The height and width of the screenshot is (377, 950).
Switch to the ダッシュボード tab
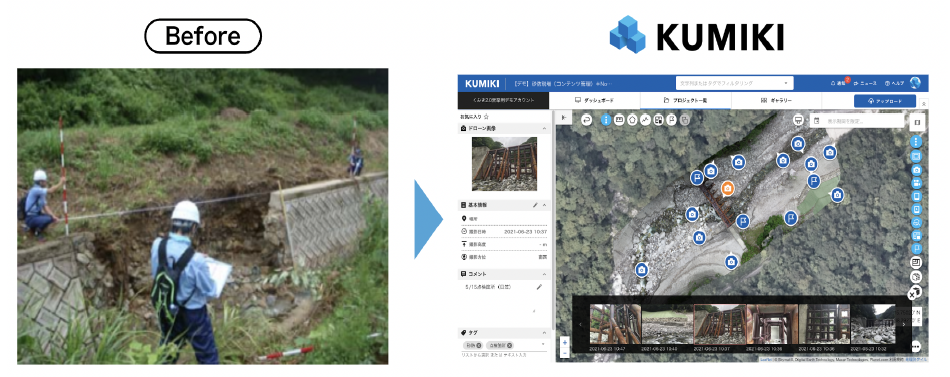[594, 101]
